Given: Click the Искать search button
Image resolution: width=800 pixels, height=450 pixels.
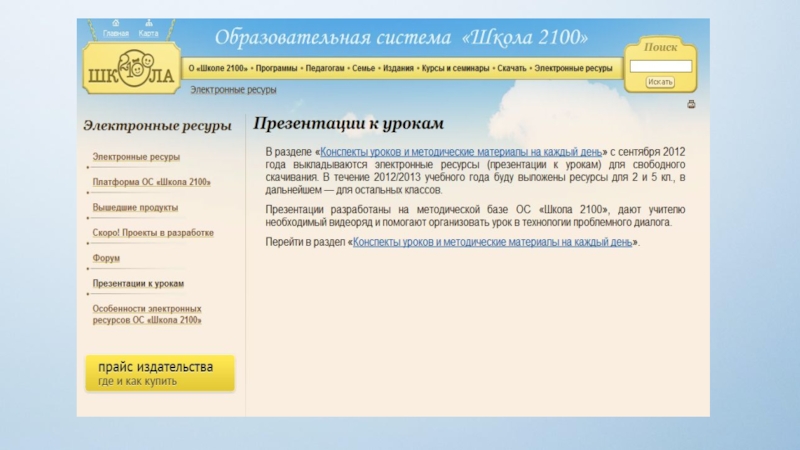Looking at the screenshot, I should click(x=660, y=82).
